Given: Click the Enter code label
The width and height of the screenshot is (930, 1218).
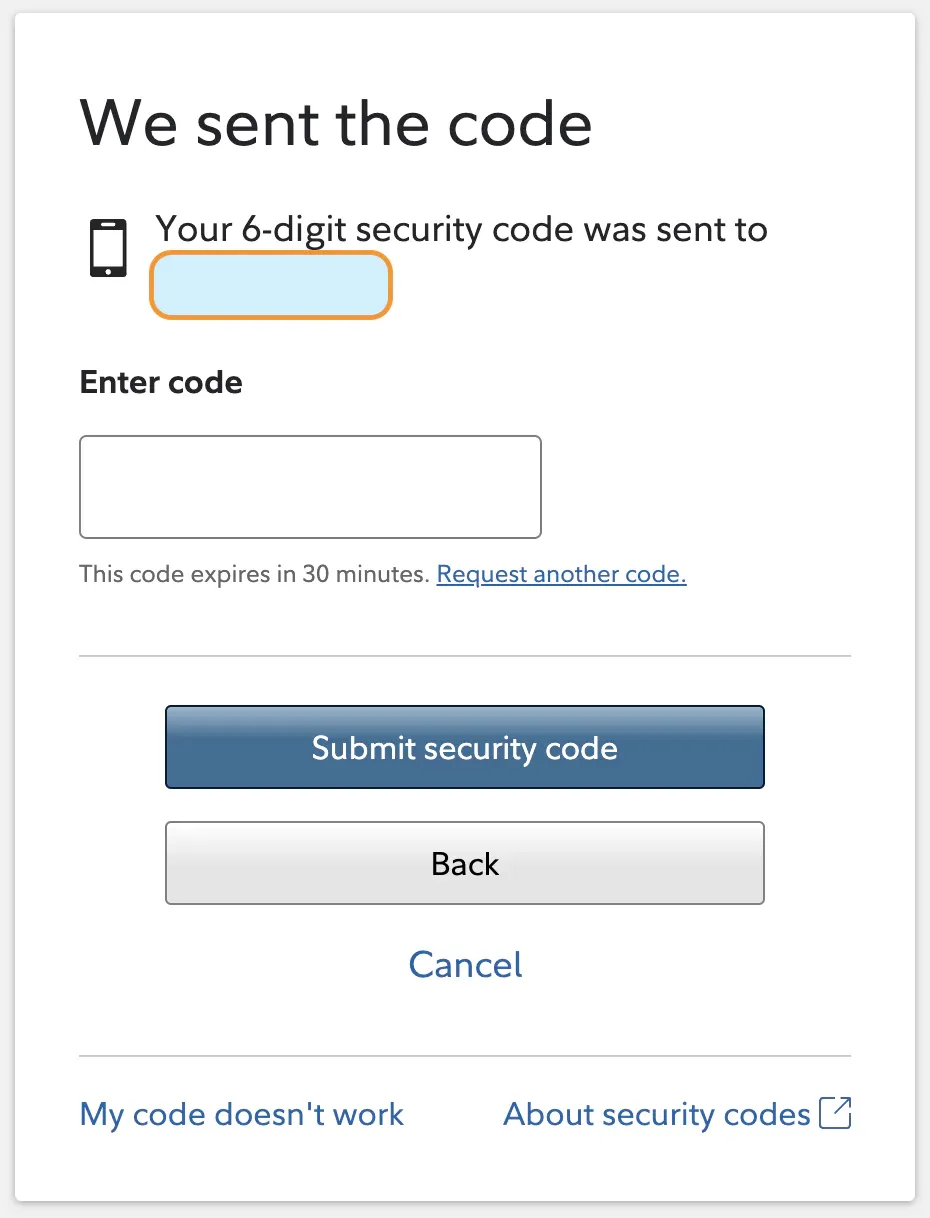Looking at the screenshot, I should (x=160, y=382).
